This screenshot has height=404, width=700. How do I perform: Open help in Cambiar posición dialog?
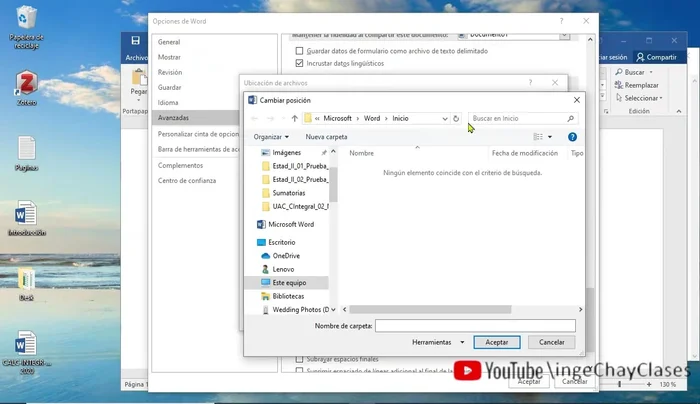(572, 137)
